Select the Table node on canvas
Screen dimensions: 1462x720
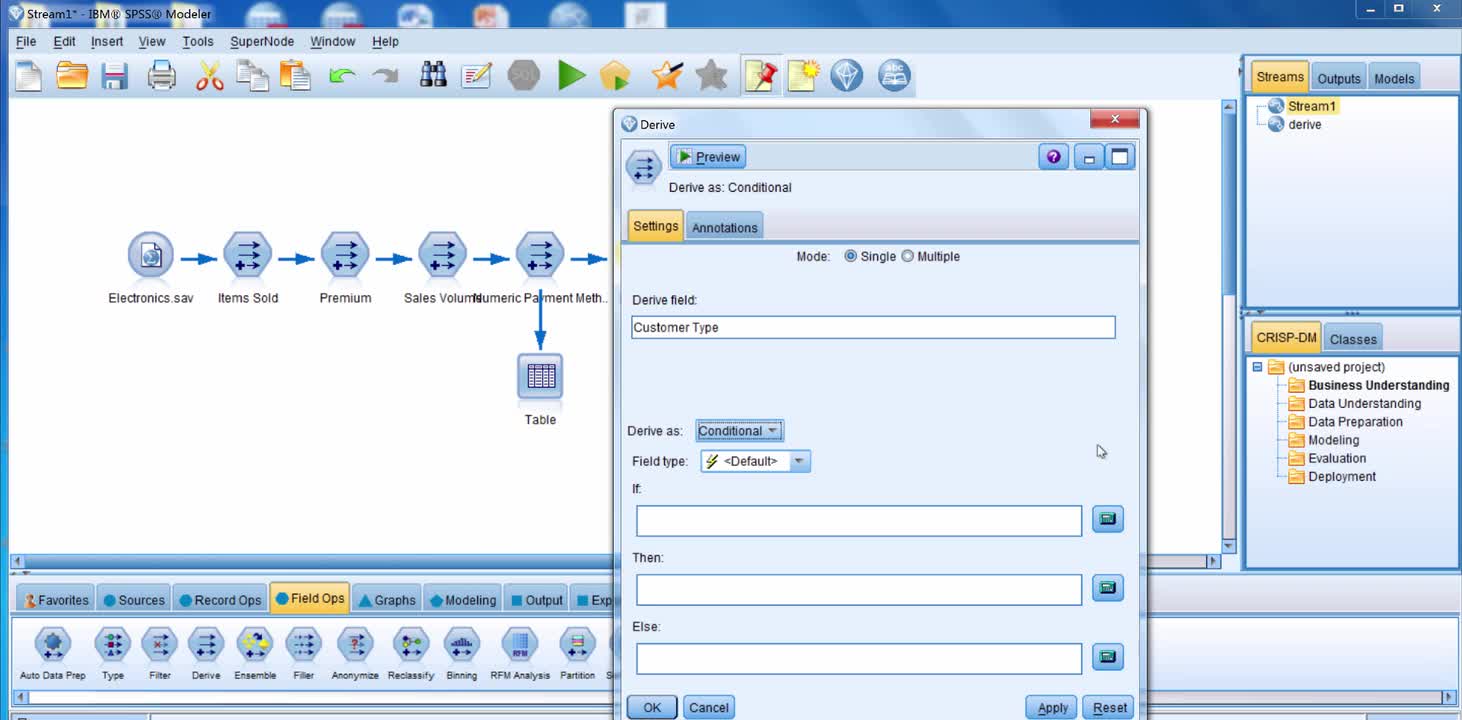[540, 377]
